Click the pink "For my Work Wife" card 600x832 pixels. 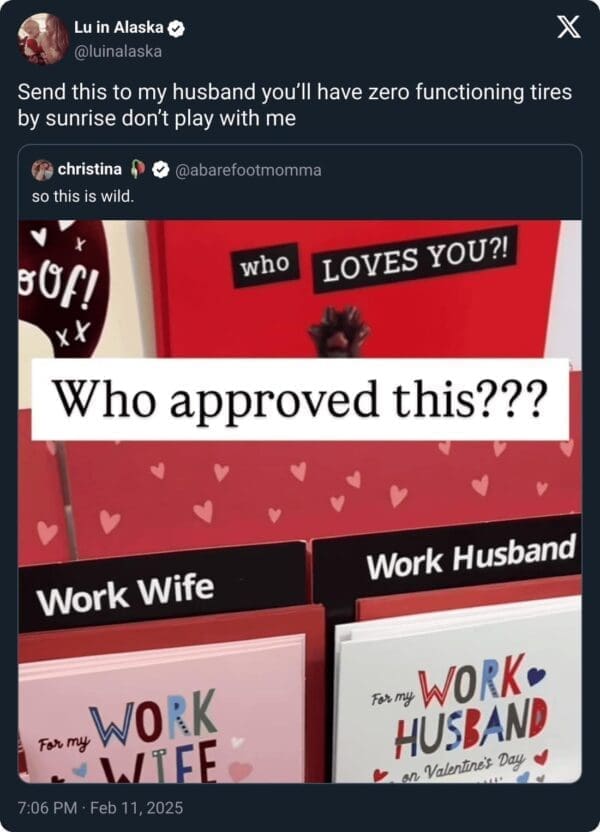coord(161,708)
